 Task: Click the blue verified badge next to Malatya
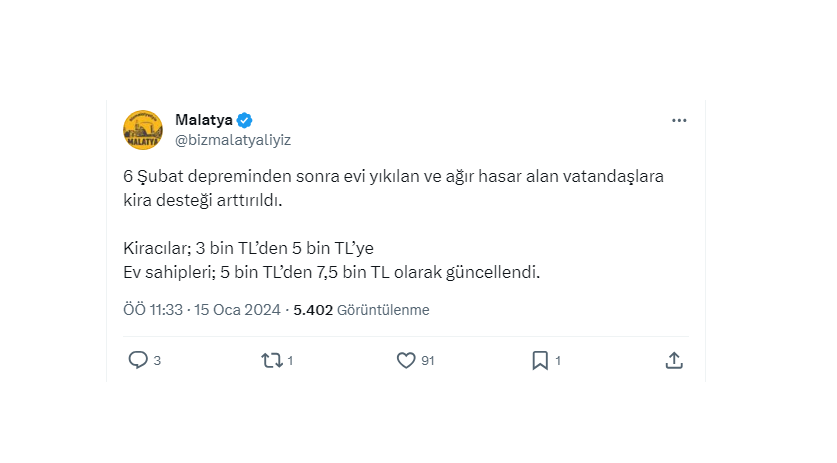click(245, 120)
